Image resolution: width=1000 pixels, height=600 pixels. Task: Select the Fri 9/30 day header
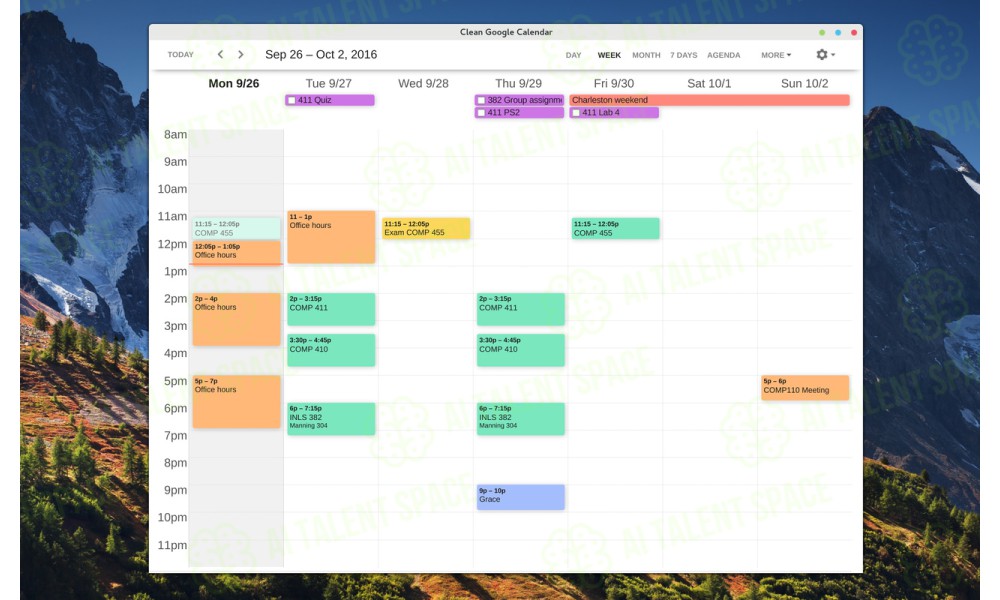[614, 84]
